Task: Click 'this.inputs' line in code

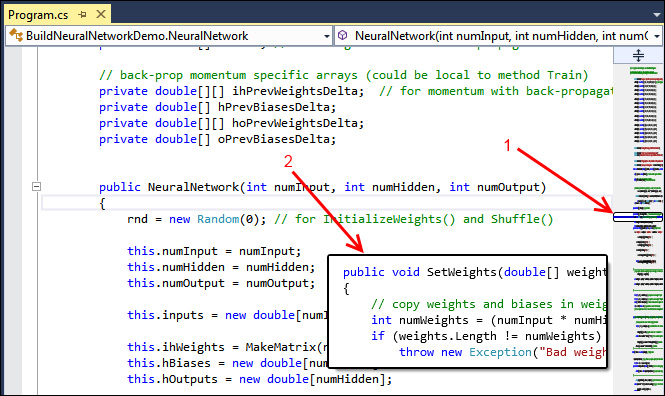Action: 228,315
